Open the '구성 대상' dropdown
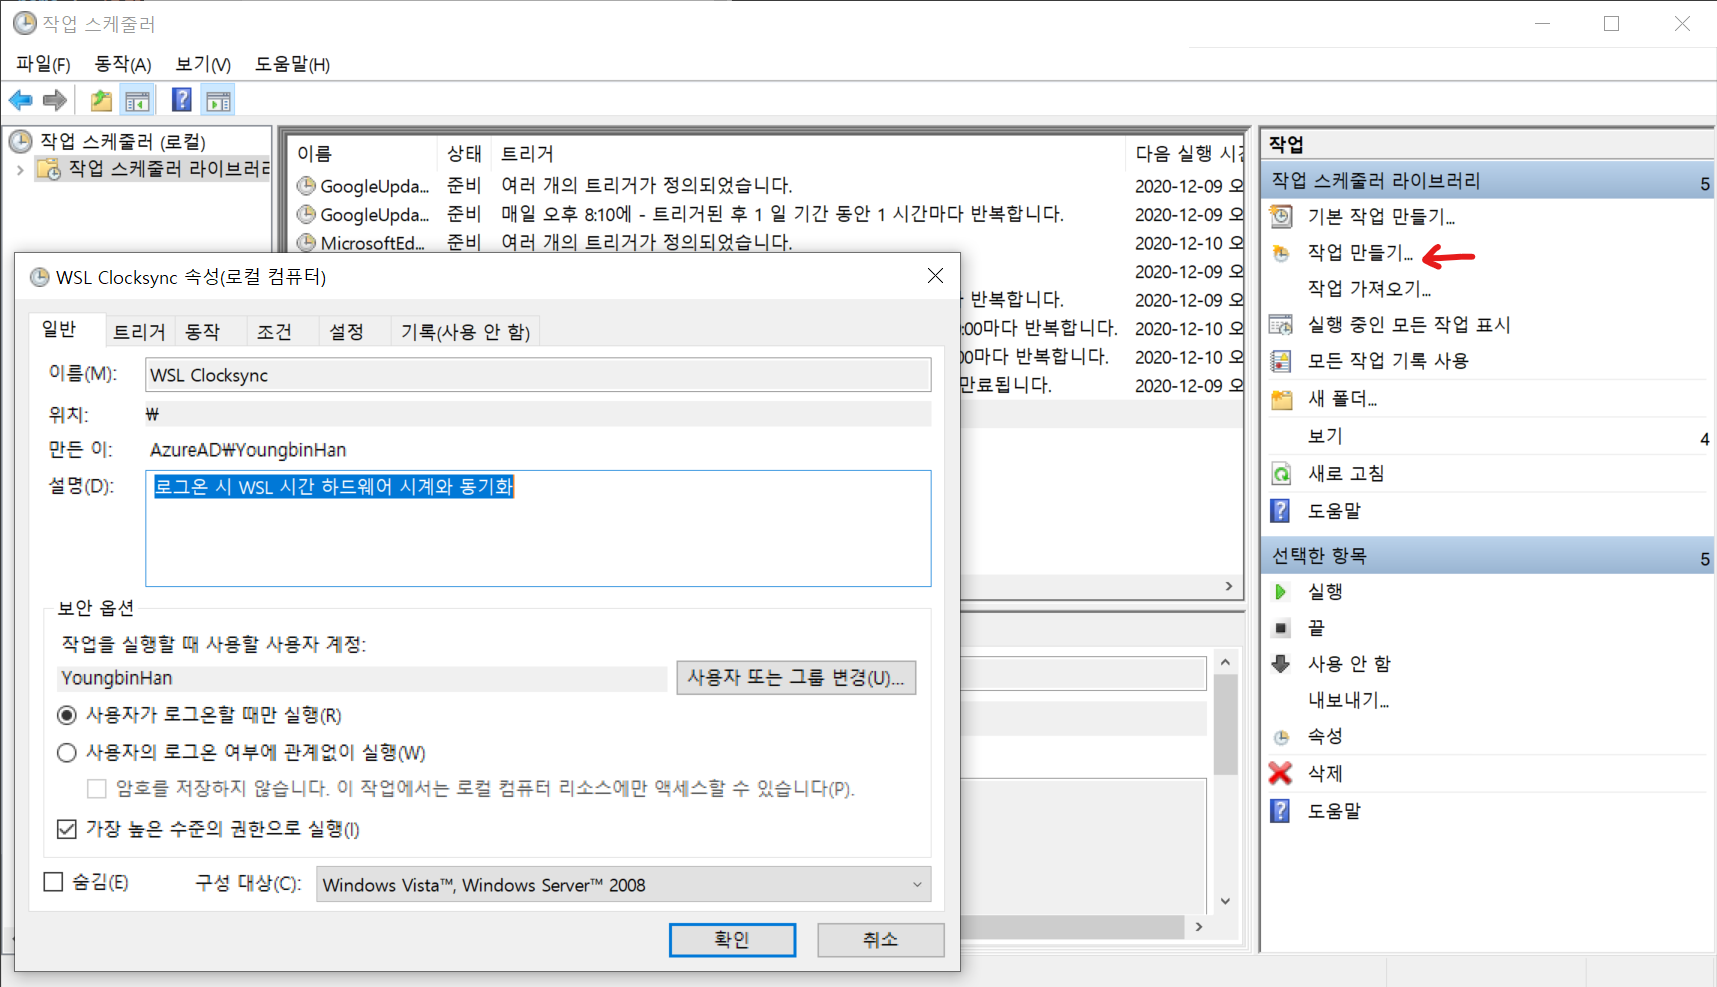Screen dimensions: 1717x987 (623, 885)
